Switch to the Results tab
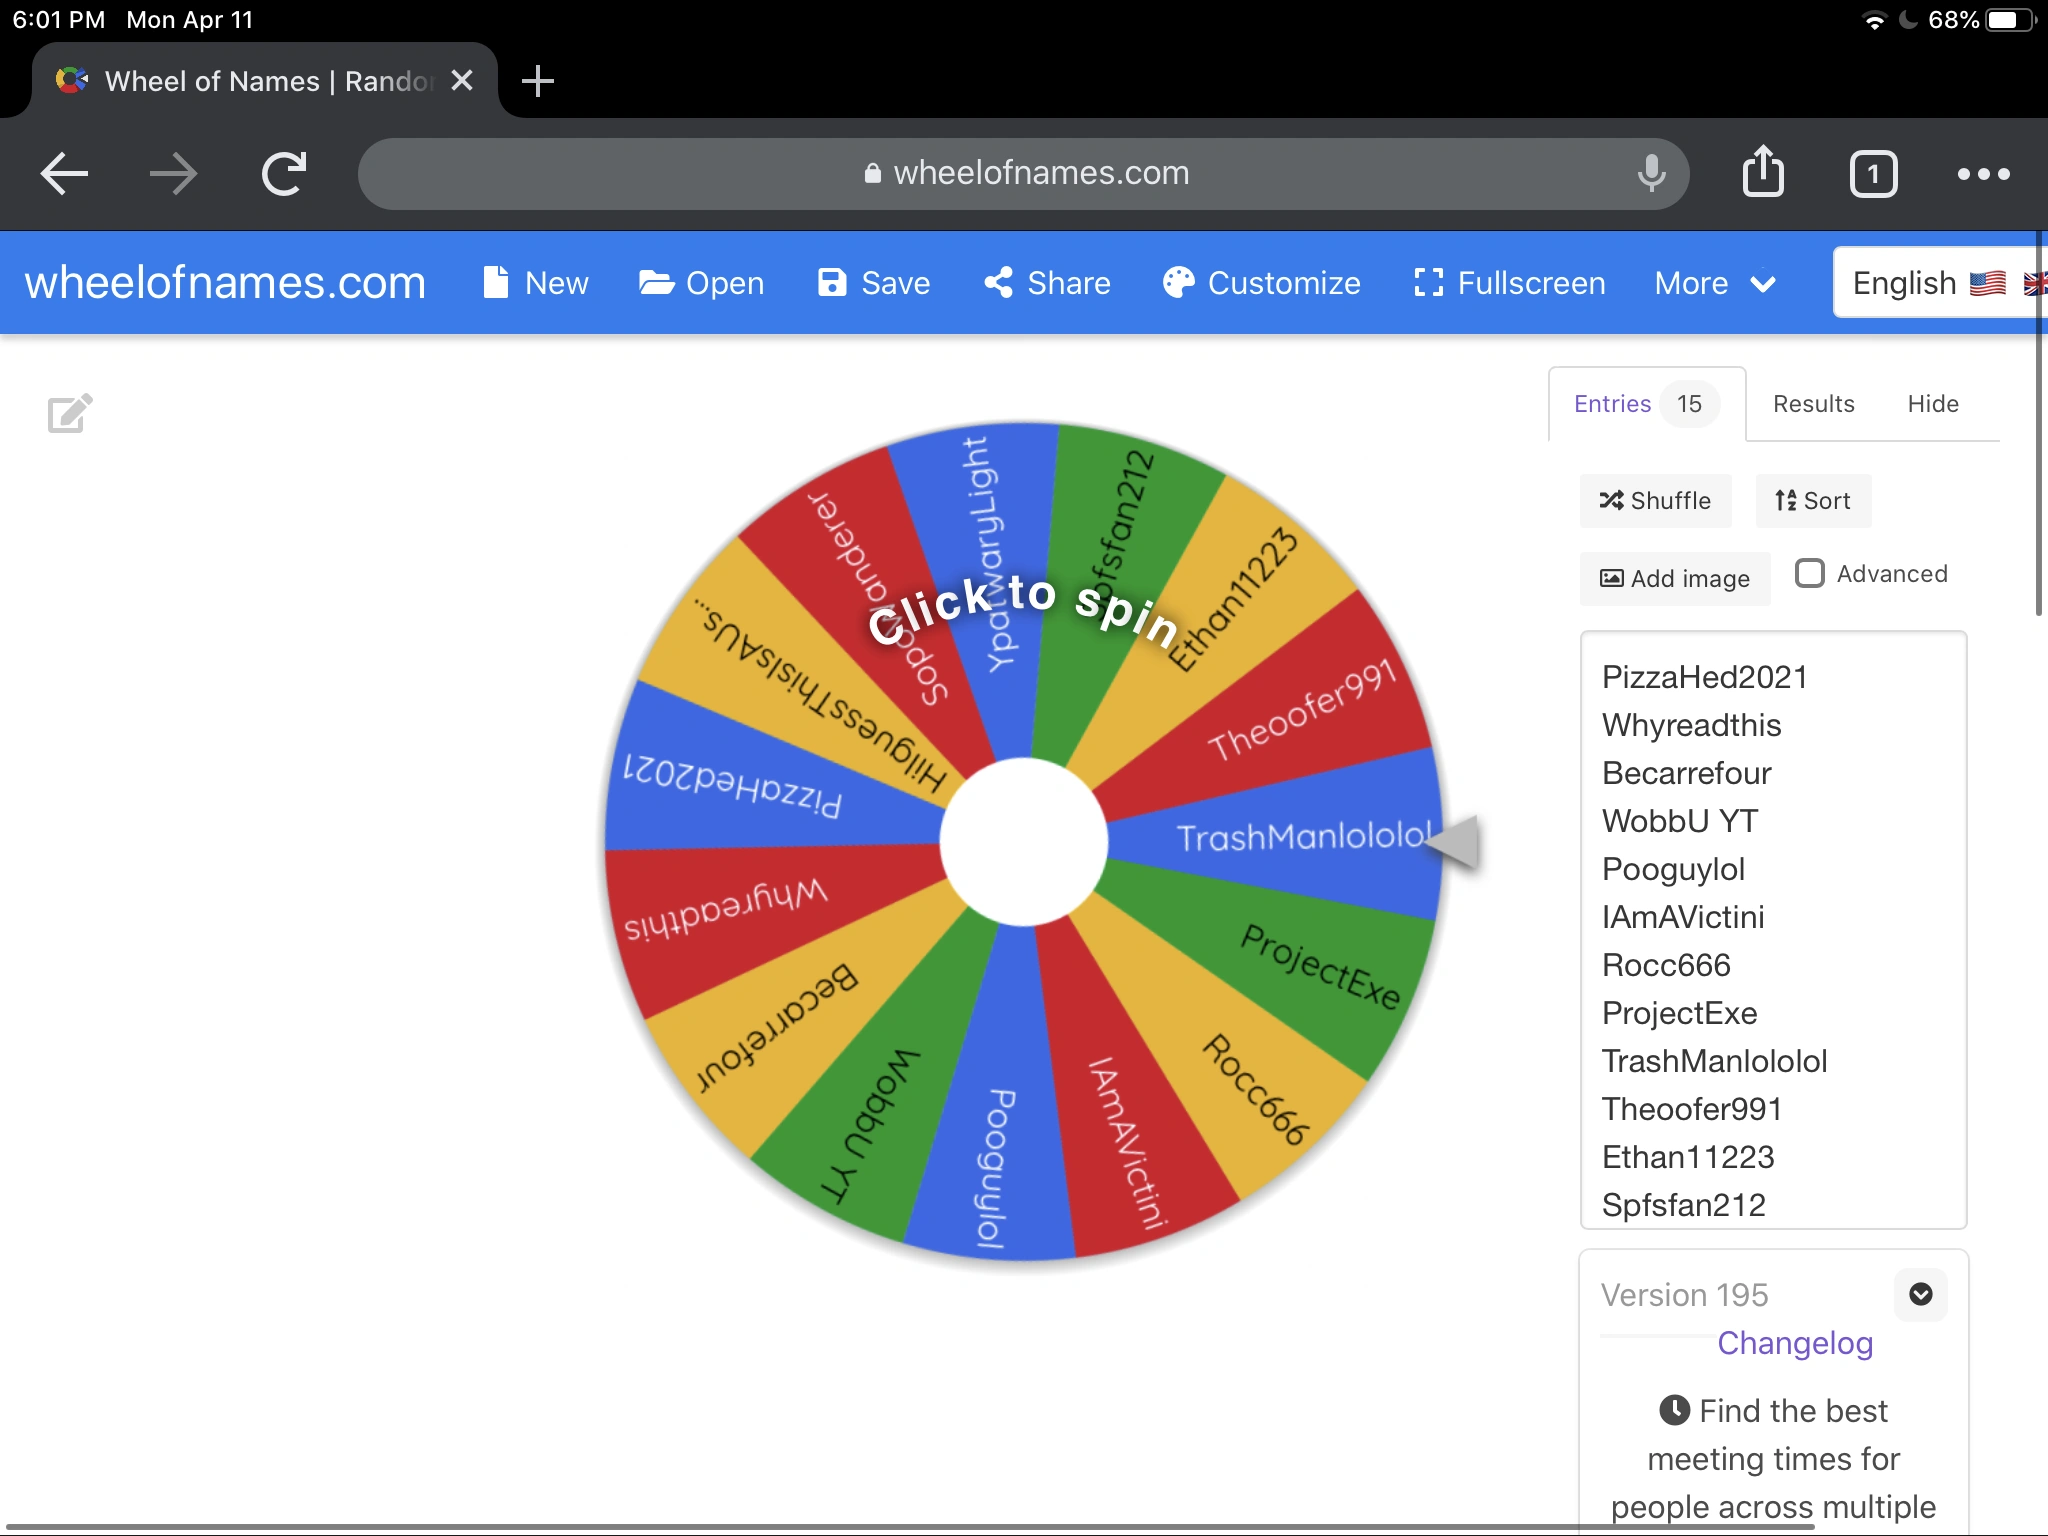 1813,403
